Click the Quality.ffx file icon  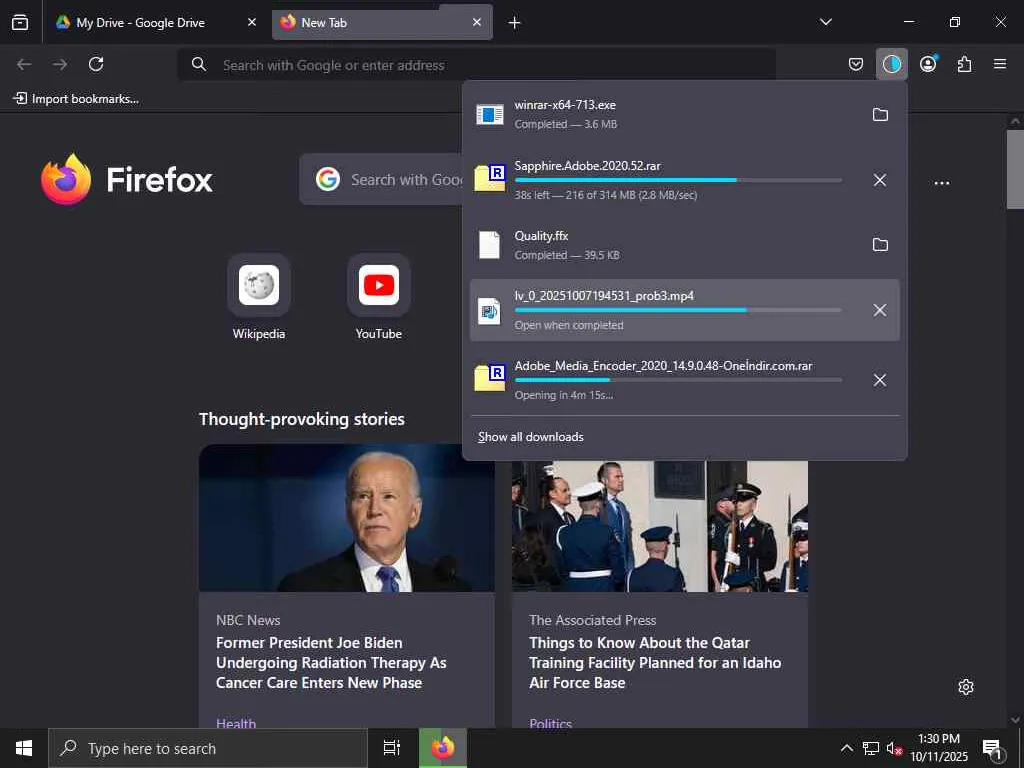tap(489, 245)
